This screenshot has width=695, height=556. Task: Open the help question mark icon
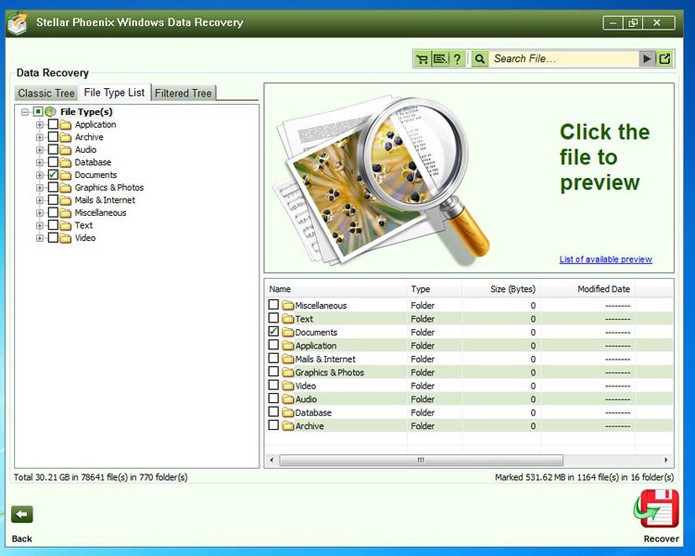[x=457, y=59]
